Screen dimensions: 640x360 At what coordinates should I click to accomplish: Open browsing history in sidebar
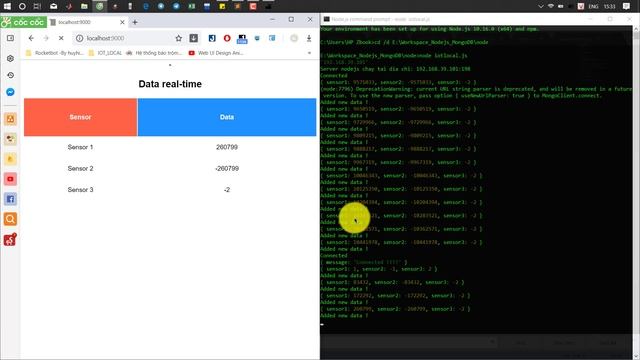(x=10, y=75)
